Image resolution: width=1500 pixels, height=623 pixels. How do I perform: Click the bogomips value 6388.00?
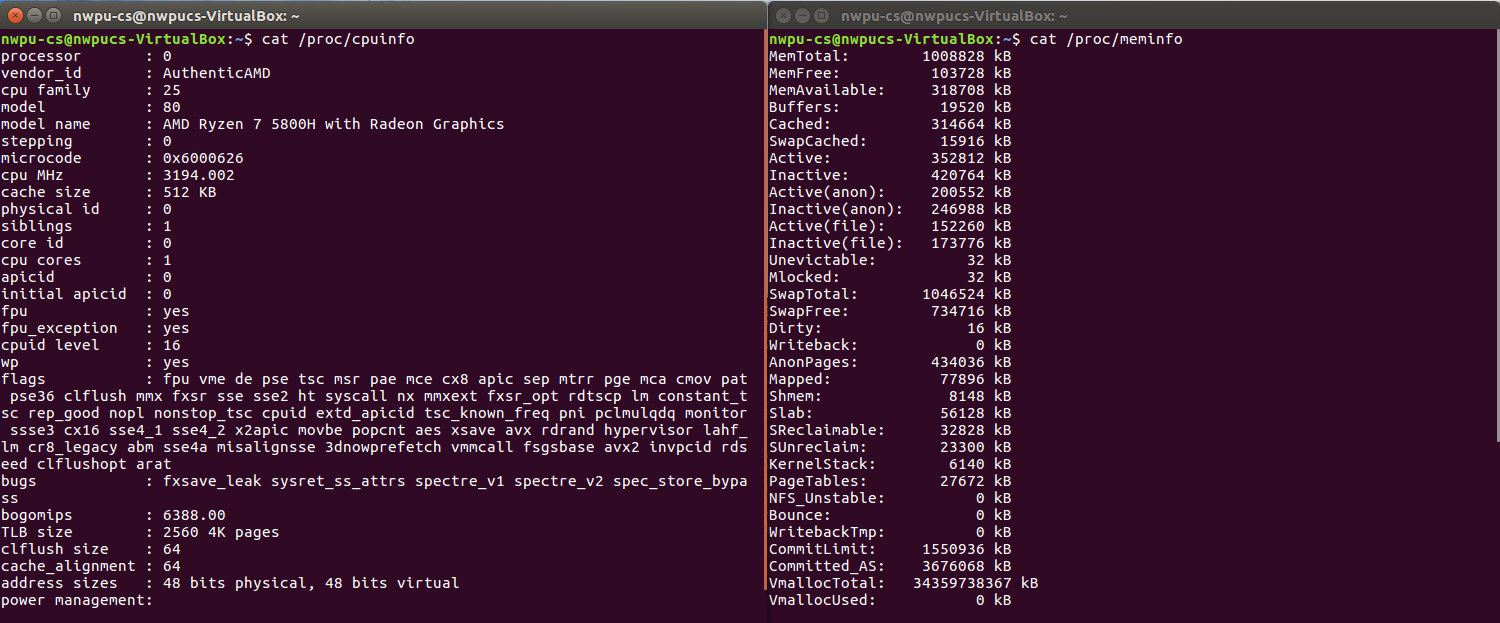coord(194,515)
